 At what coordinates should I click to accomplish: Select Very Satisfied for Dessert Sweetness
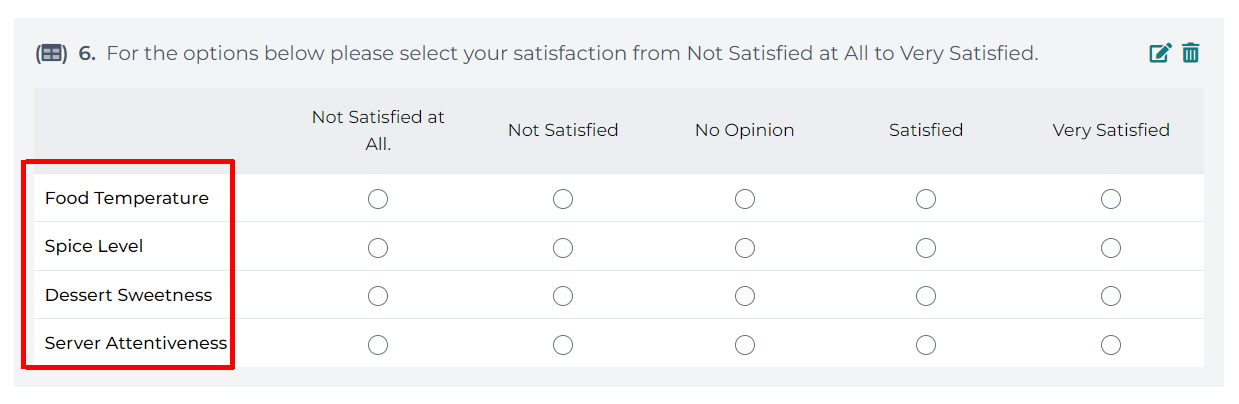[1111, 296]
